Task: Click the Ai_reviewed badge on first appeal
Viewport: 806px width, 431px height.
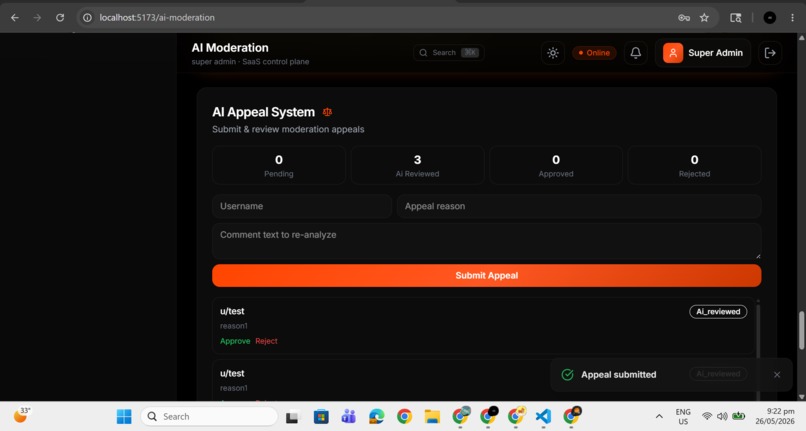Action: tap(718, 312)
